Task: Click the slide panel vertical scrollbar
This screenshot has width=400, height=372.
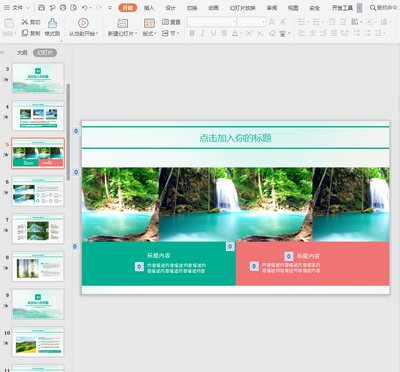Action: [68, 132]
